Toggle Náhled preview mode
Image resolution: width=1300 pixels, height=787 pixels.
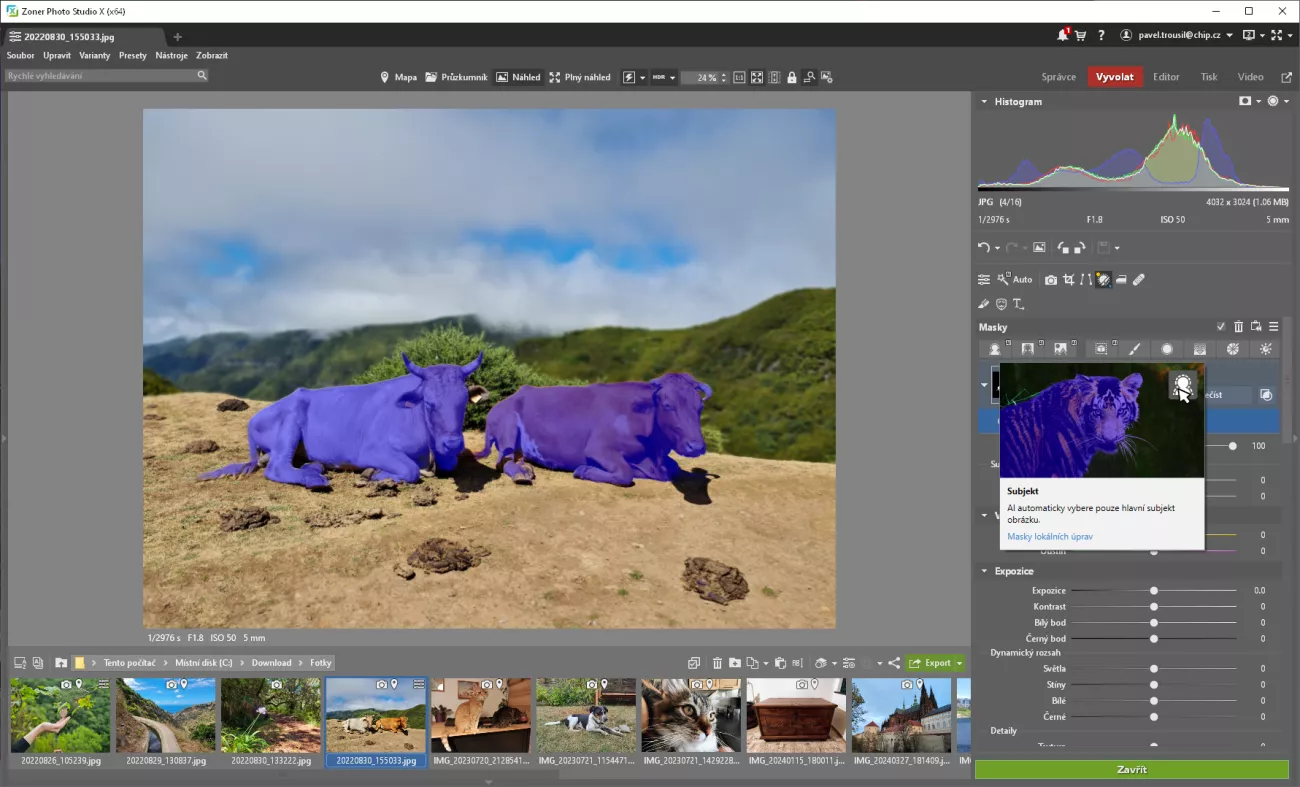tap(518, 77)
